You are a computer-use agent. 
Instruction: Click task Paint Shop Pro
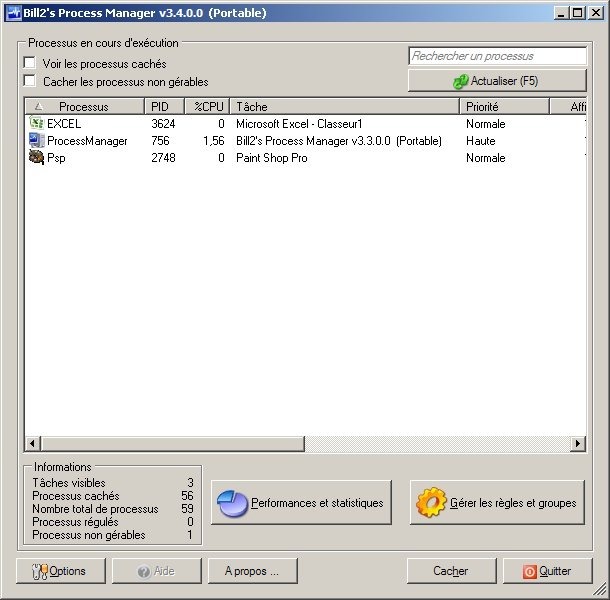point(272,158)
